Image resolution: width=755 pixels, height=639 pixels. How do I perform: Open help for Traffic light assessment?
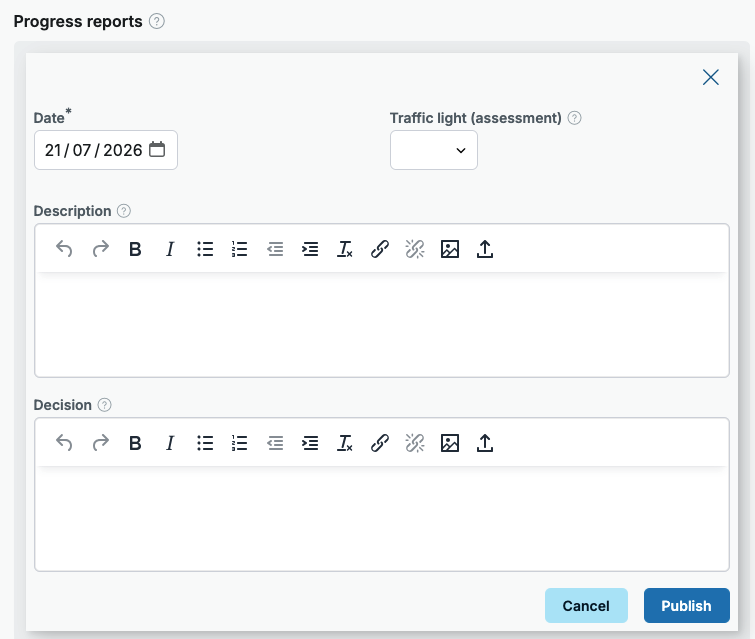pos(574,118)
